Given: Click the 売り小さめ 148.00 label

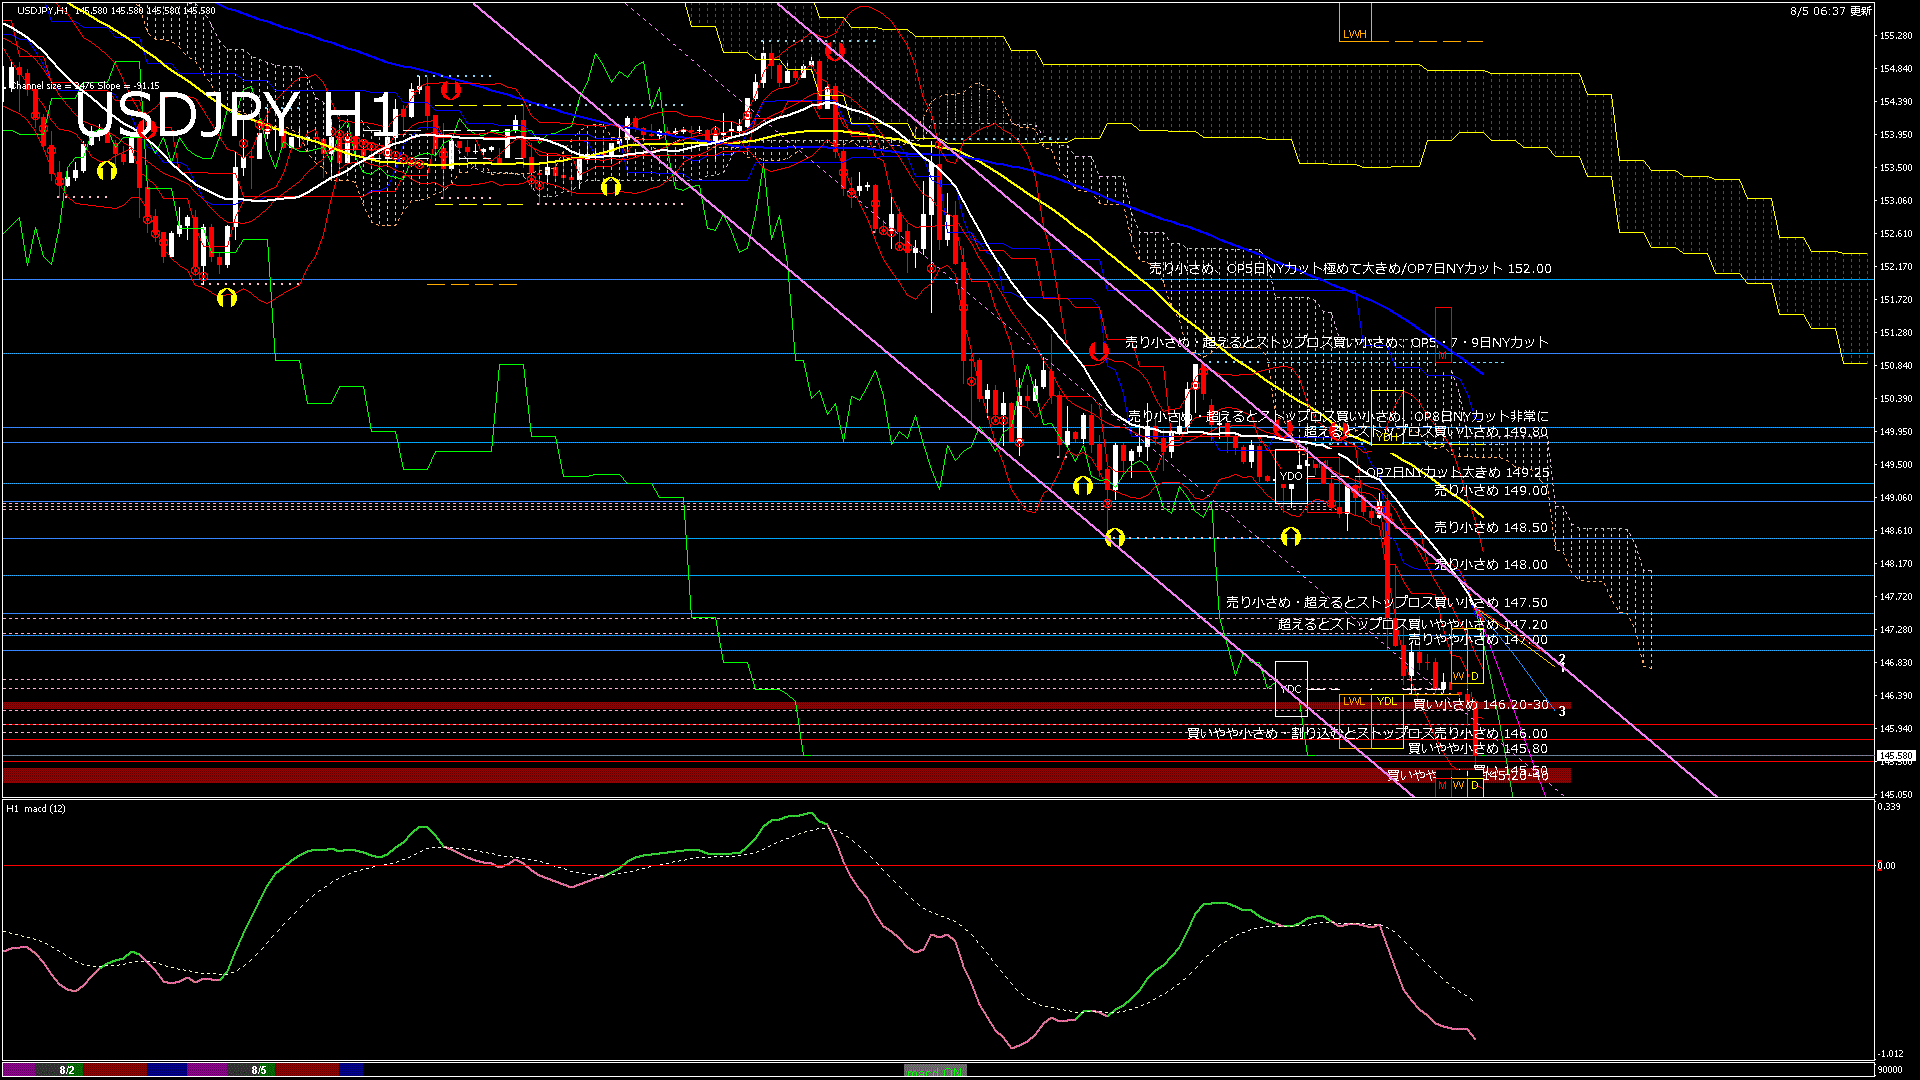Looking at the screenshot, I should 1490,564.
